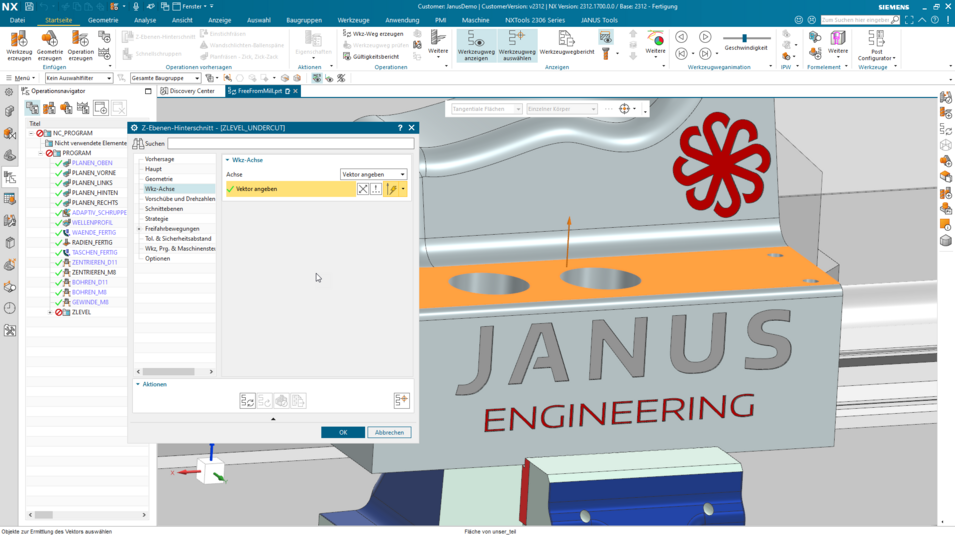
Task: Click play backward button in Werkzeugweganimation
Action: 682,37
